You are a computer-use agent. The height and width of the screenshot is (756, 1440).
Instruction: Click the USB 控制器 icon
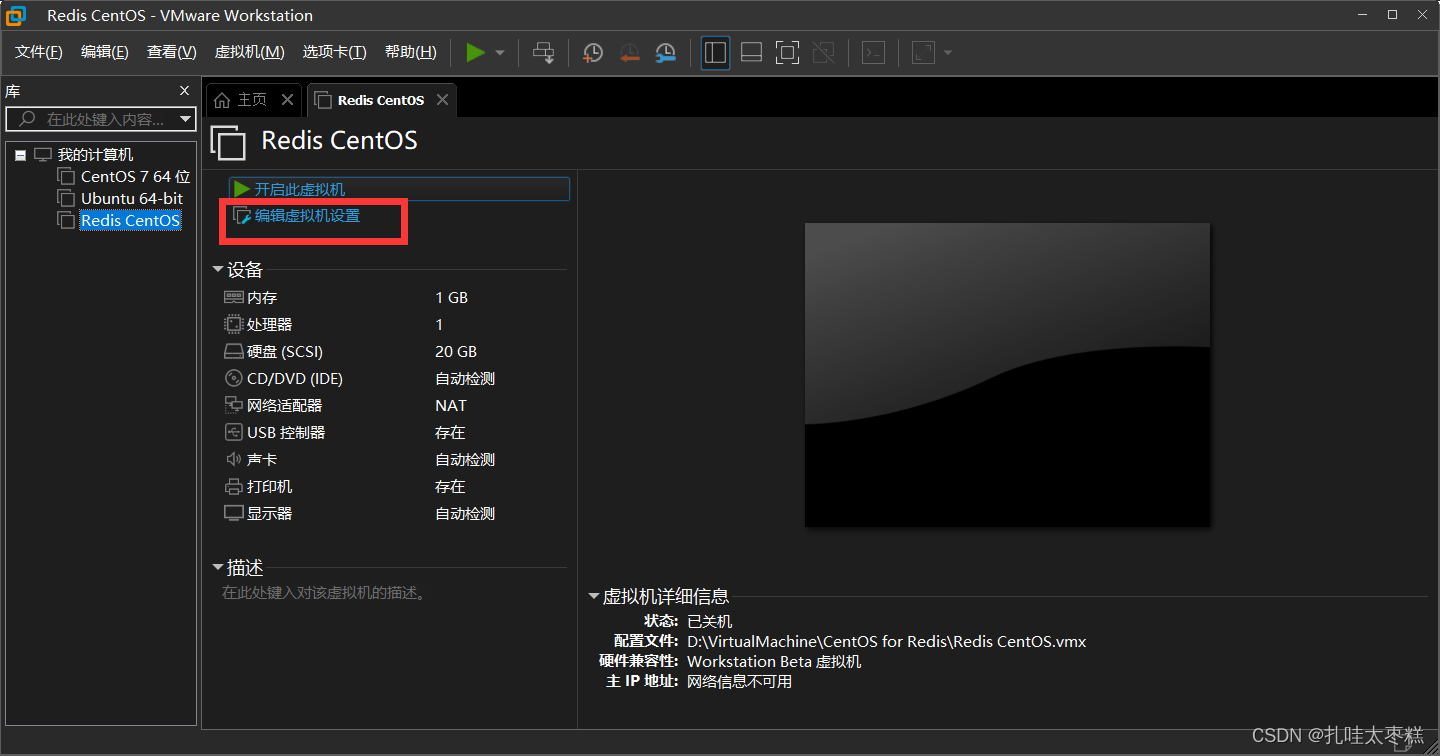234,433
